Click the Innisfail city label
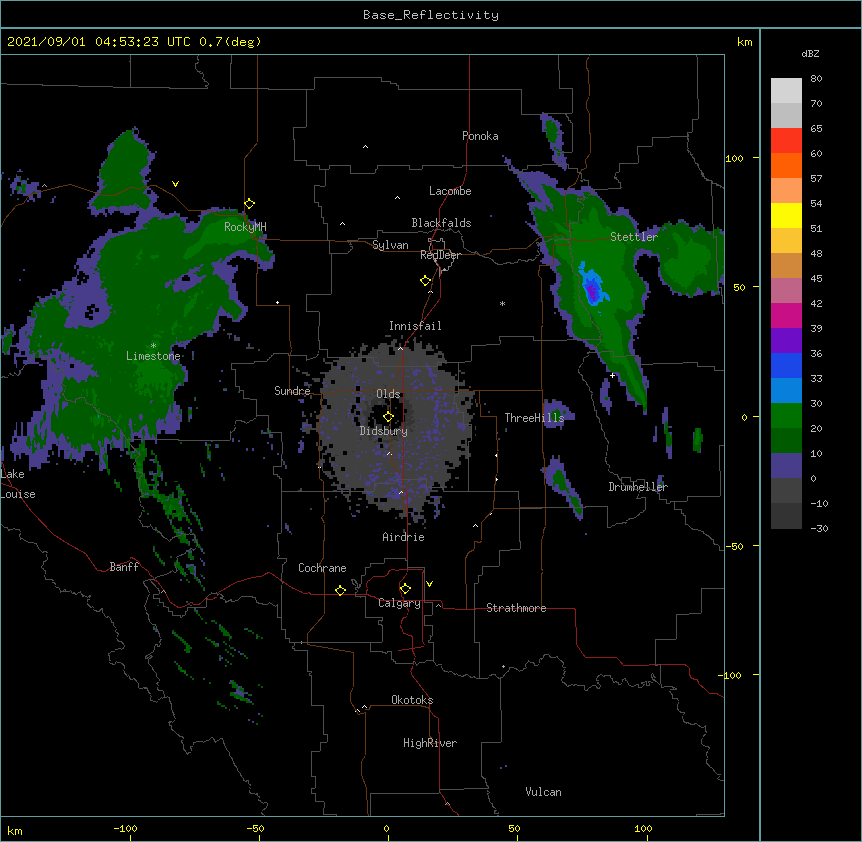Viewport: 862px width, 842px height. (x=415, y=326)
